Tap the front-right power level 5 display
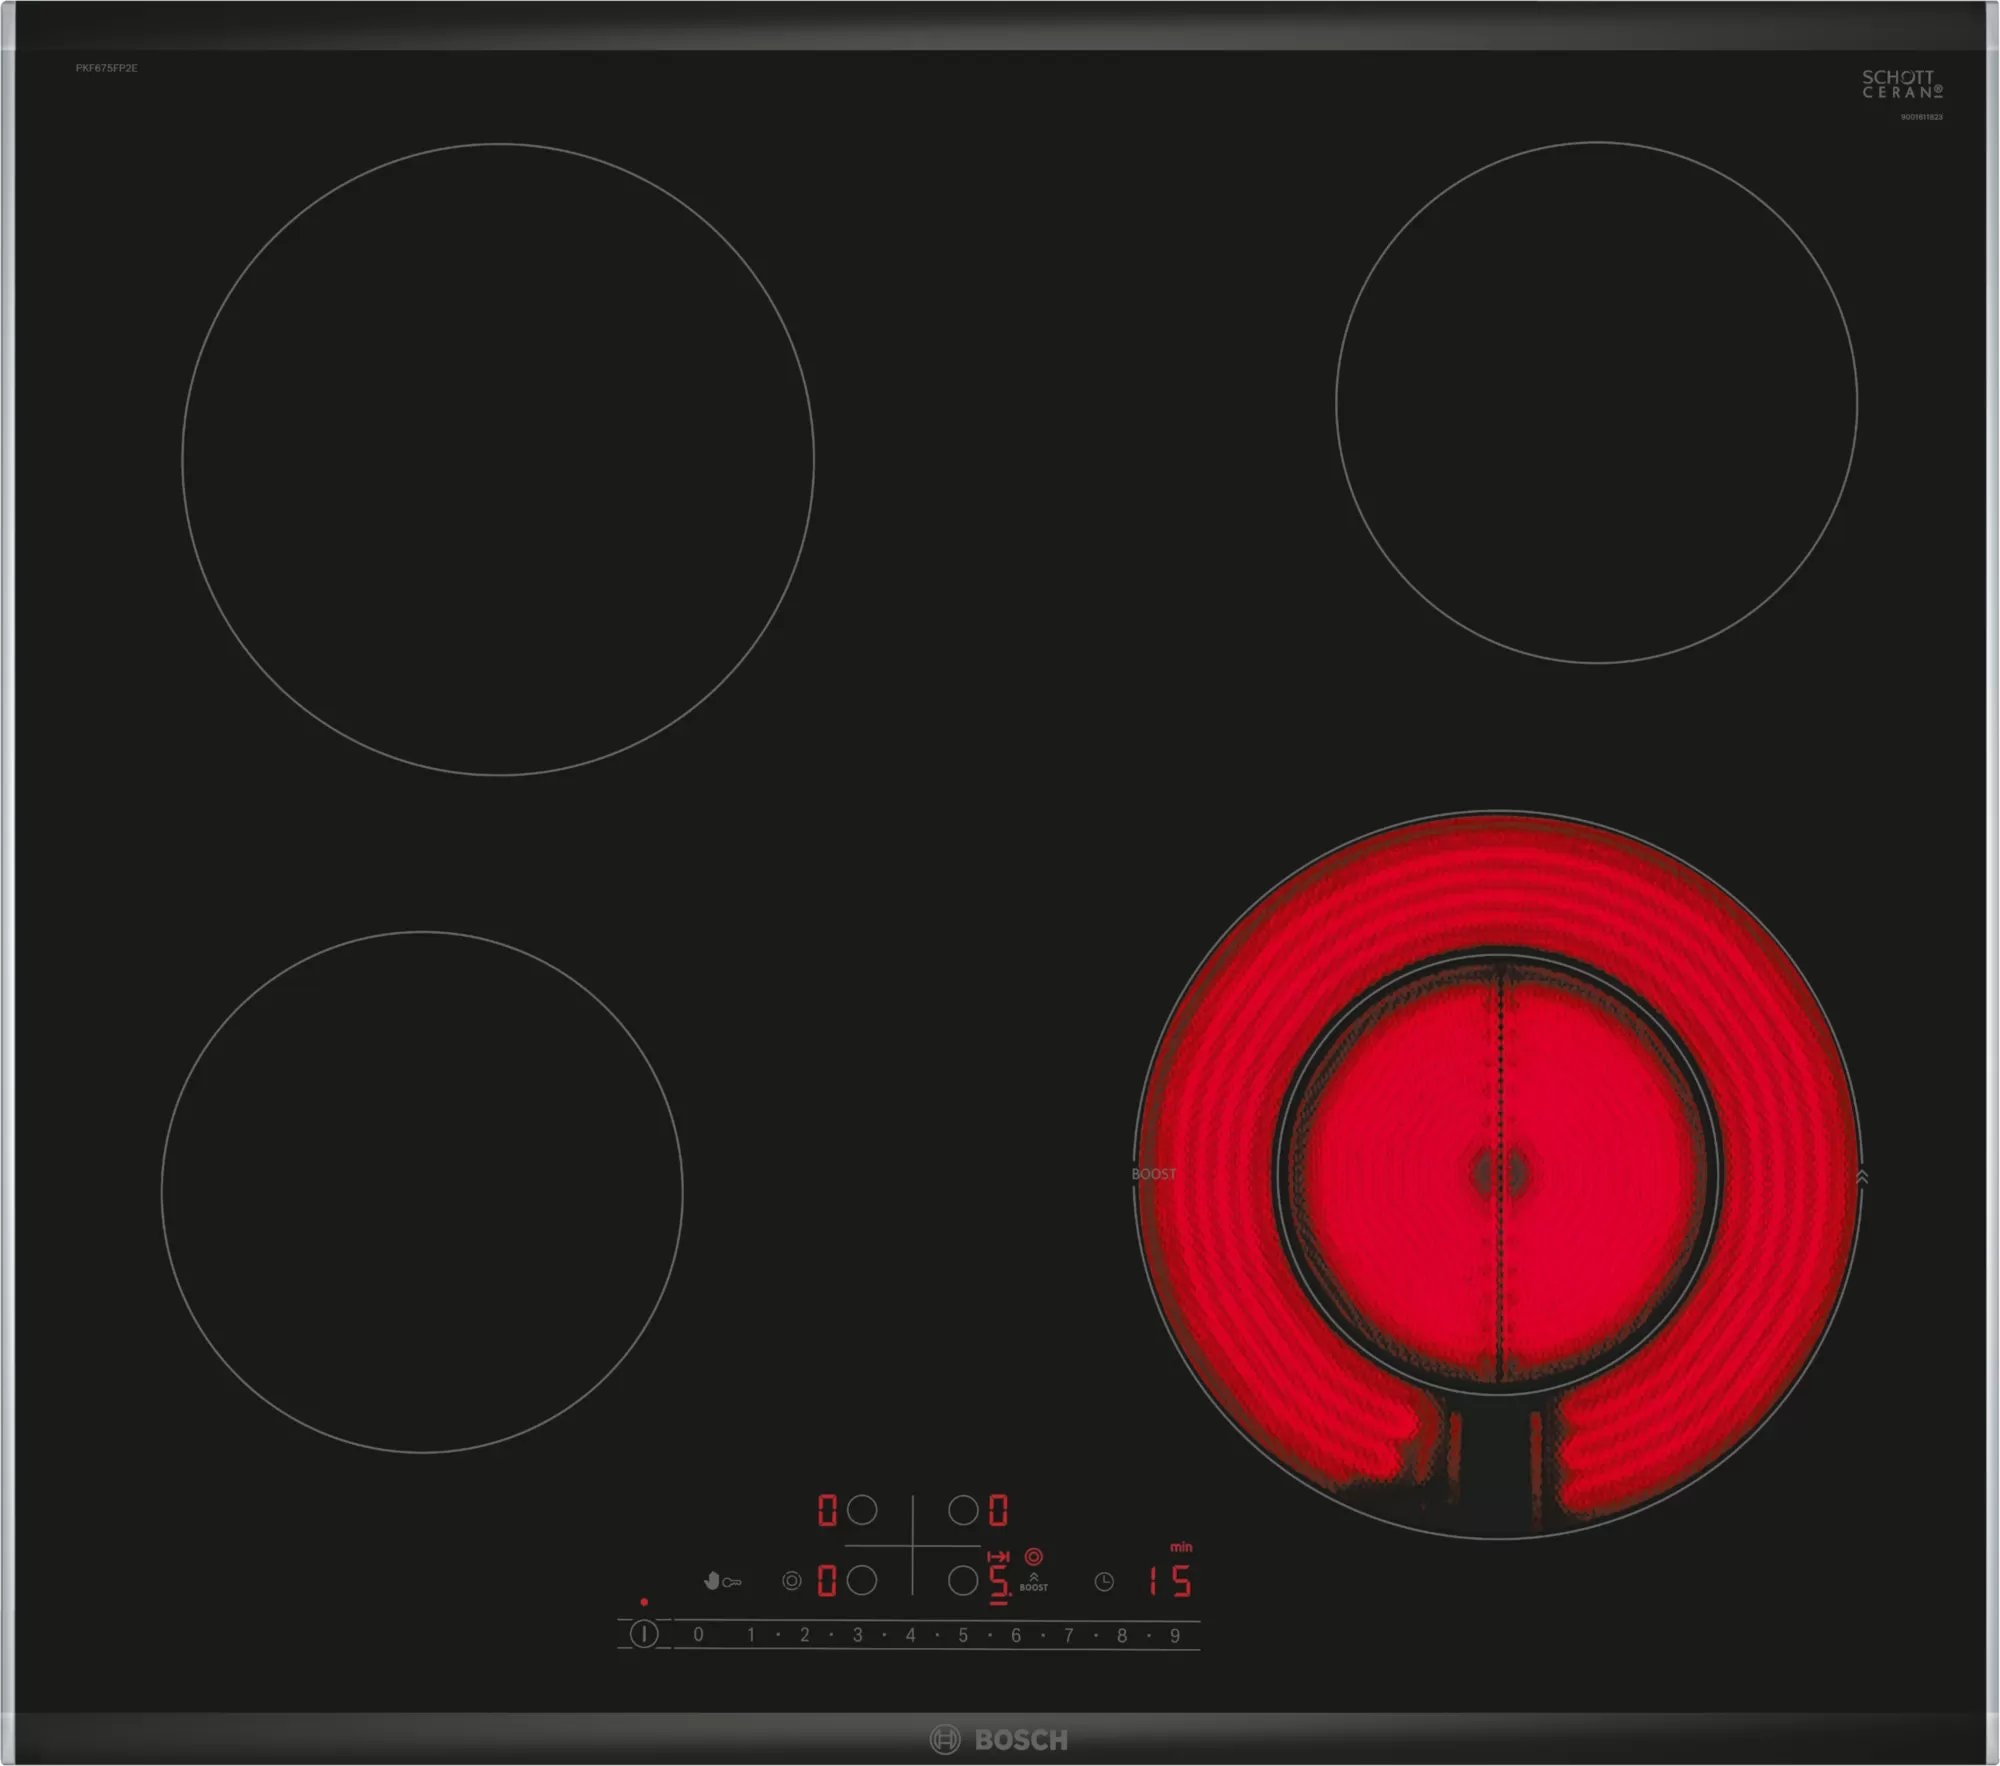 (x=998, y=1580)
